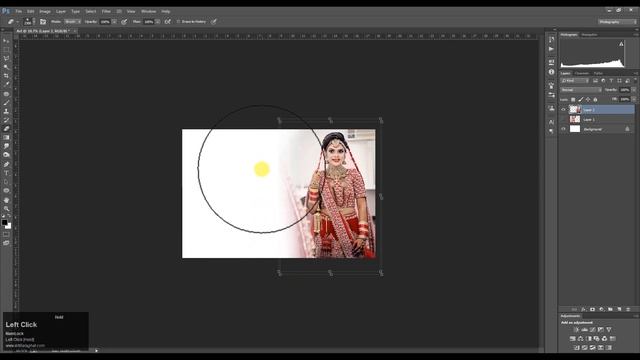Open the Filter menu
The height and width of the screenshot is (360, 640).
[106, 11]
